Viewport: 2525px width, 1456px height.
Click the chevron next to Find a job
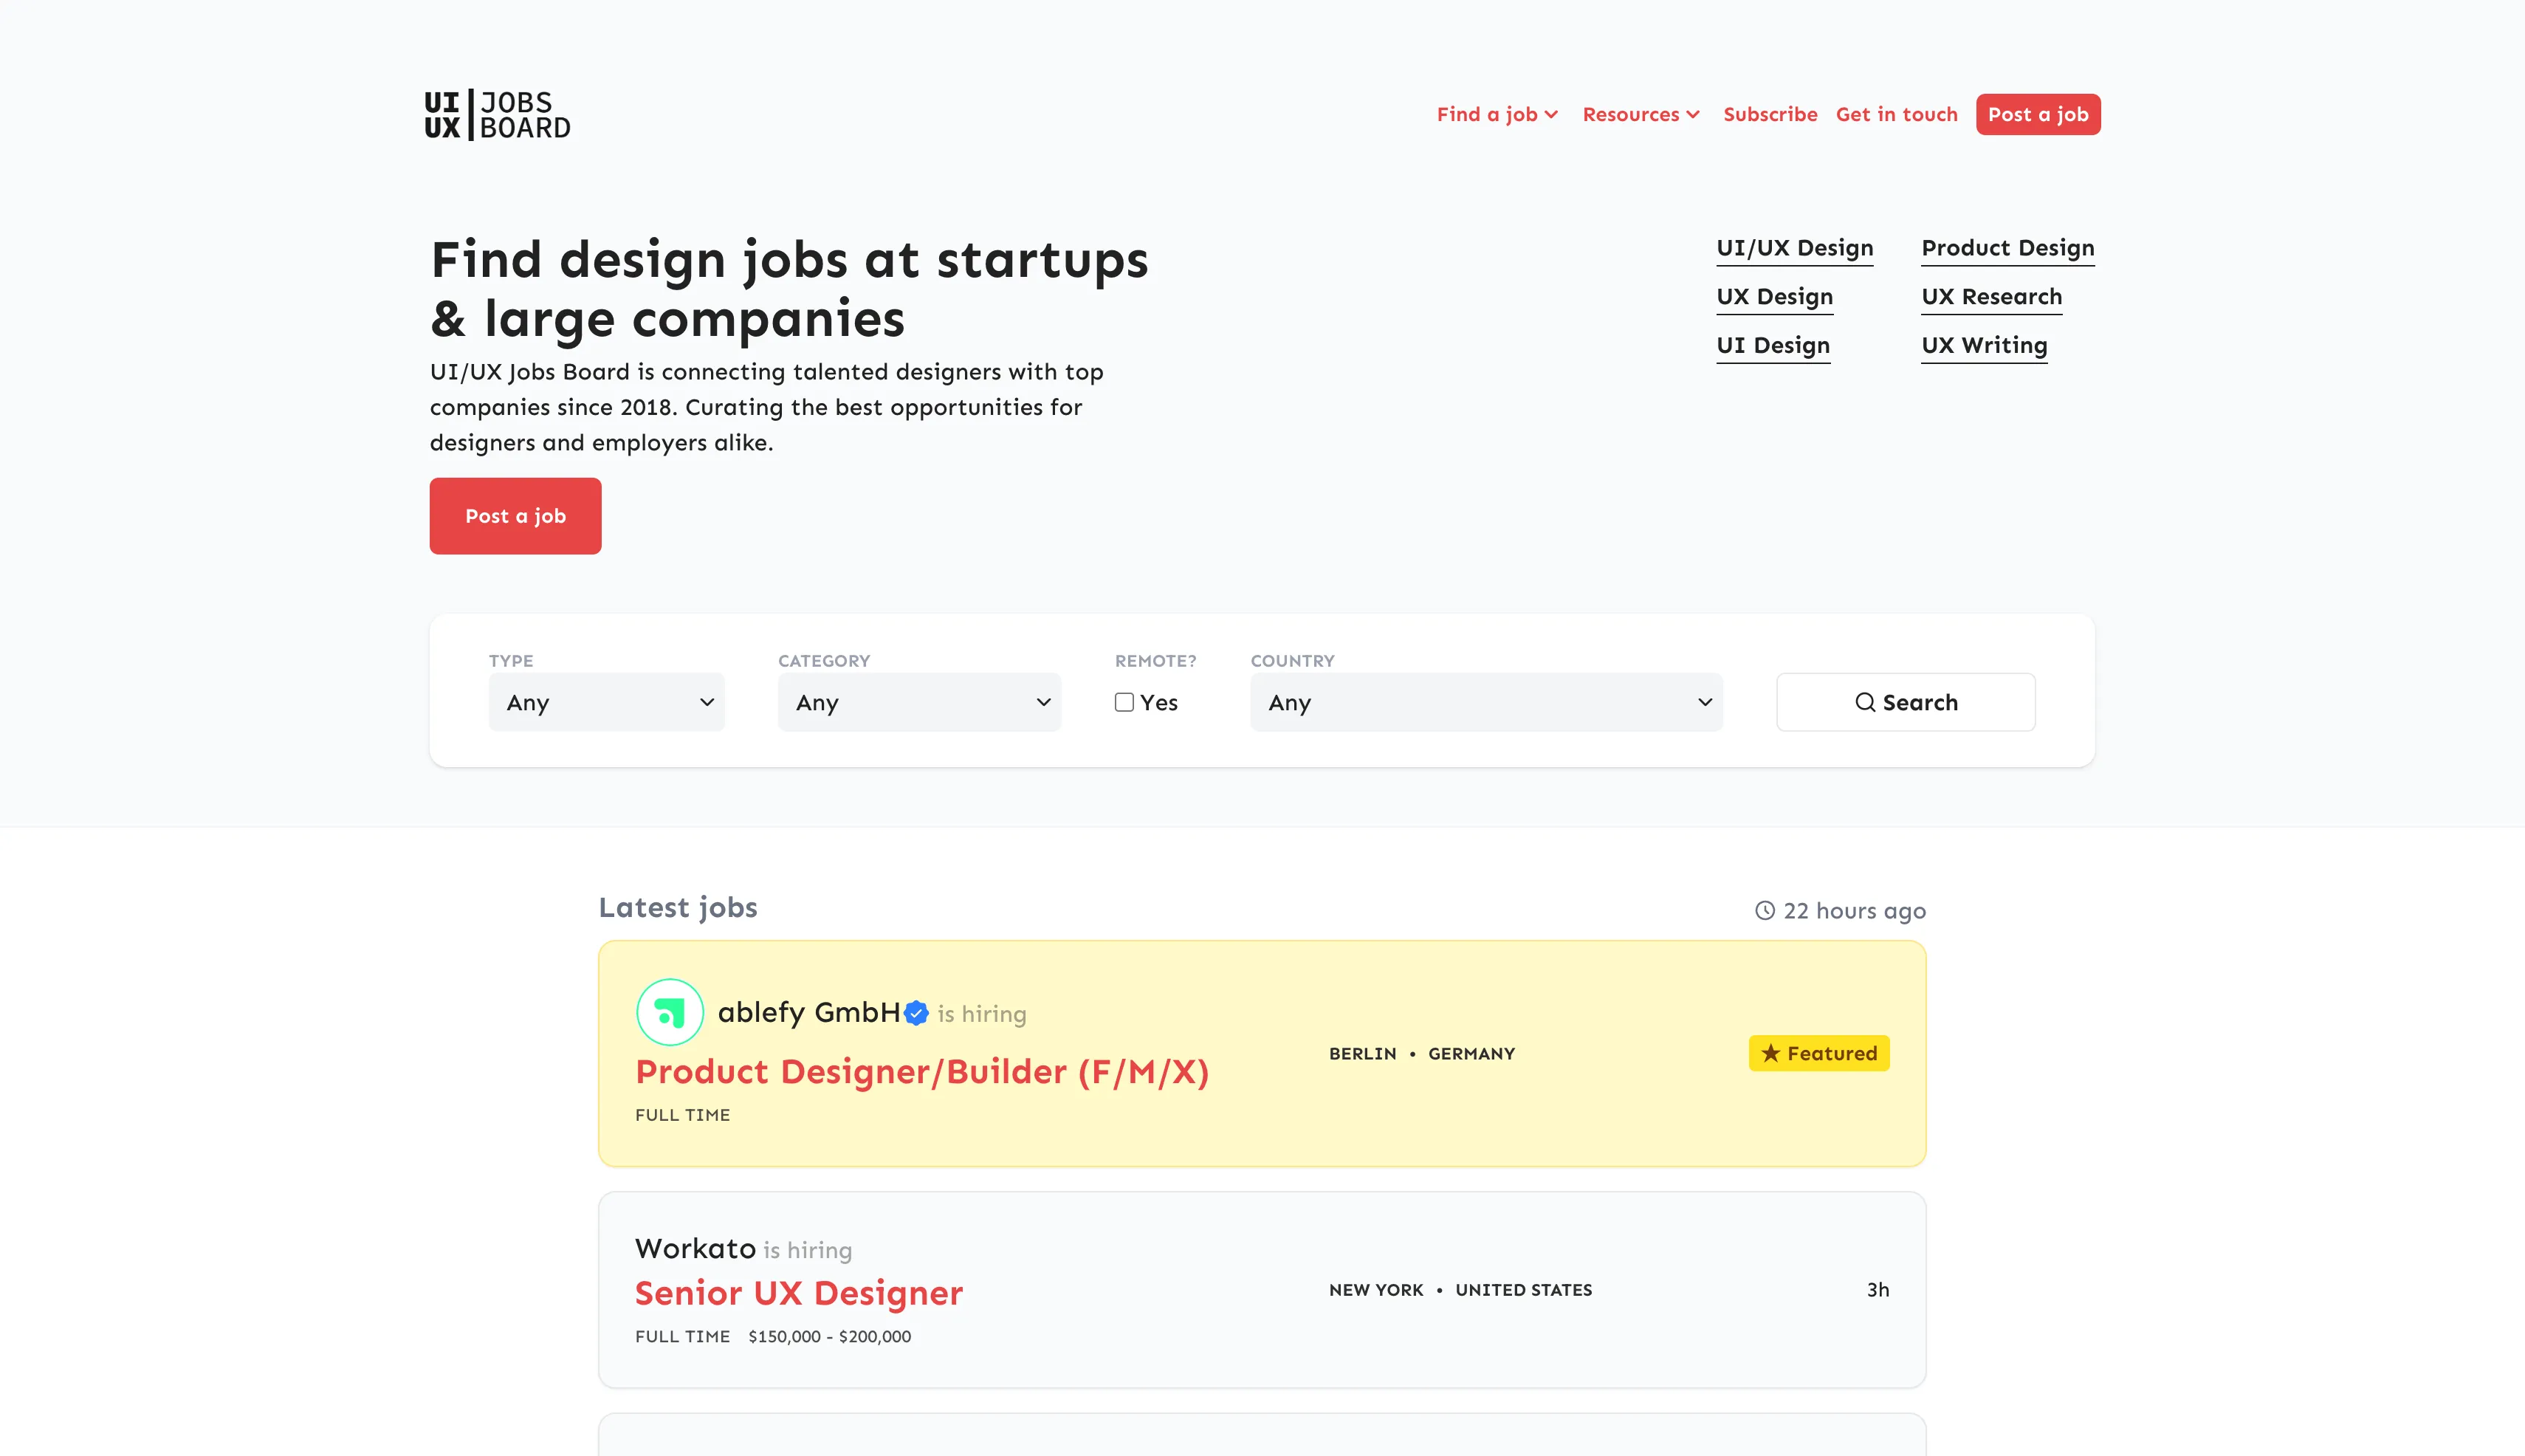click(x=1551, y=115)
